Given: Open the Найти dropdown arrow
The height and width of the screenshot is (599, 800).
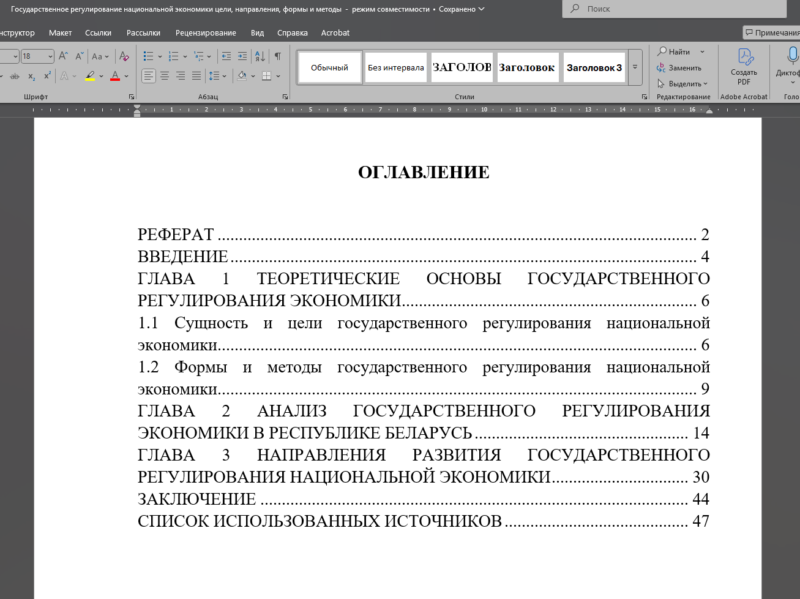Looking at the screenshot, I should point(702,52).
